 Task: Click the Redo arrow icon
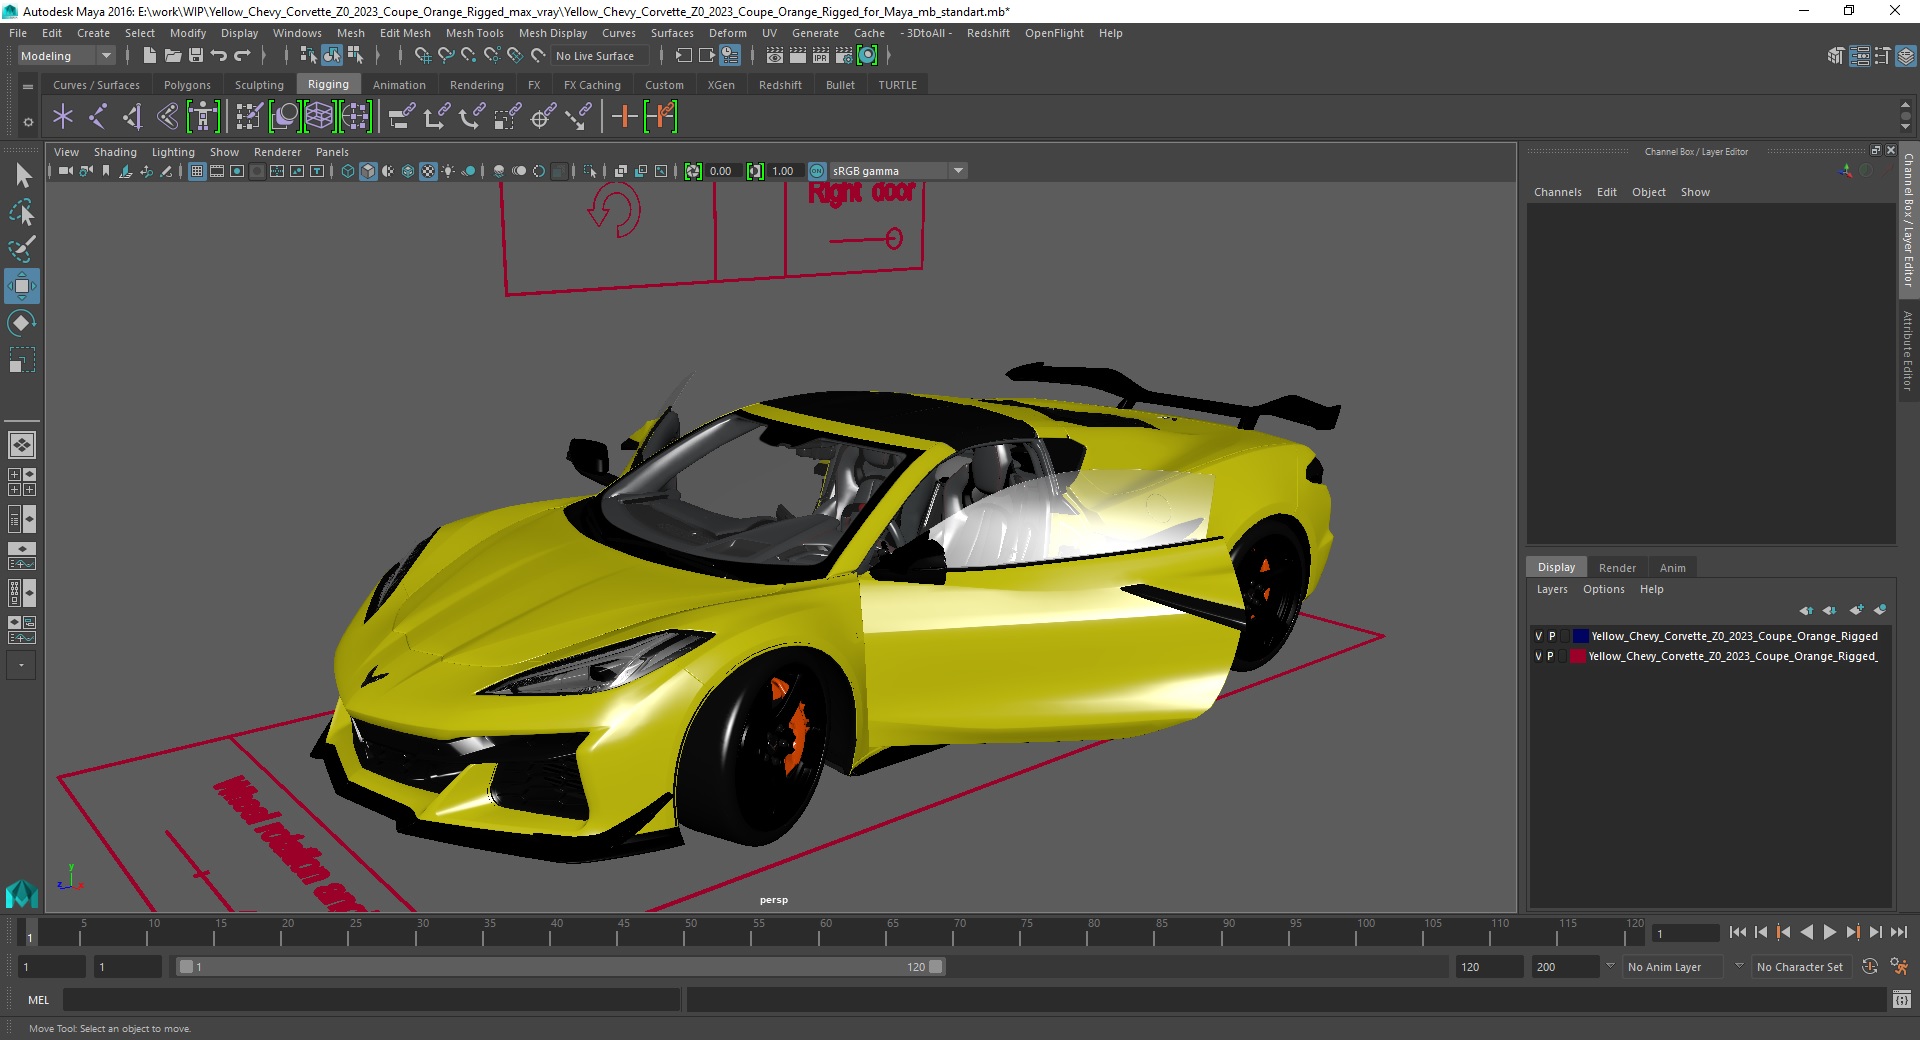pyautogui.click(x=242, y=56)
